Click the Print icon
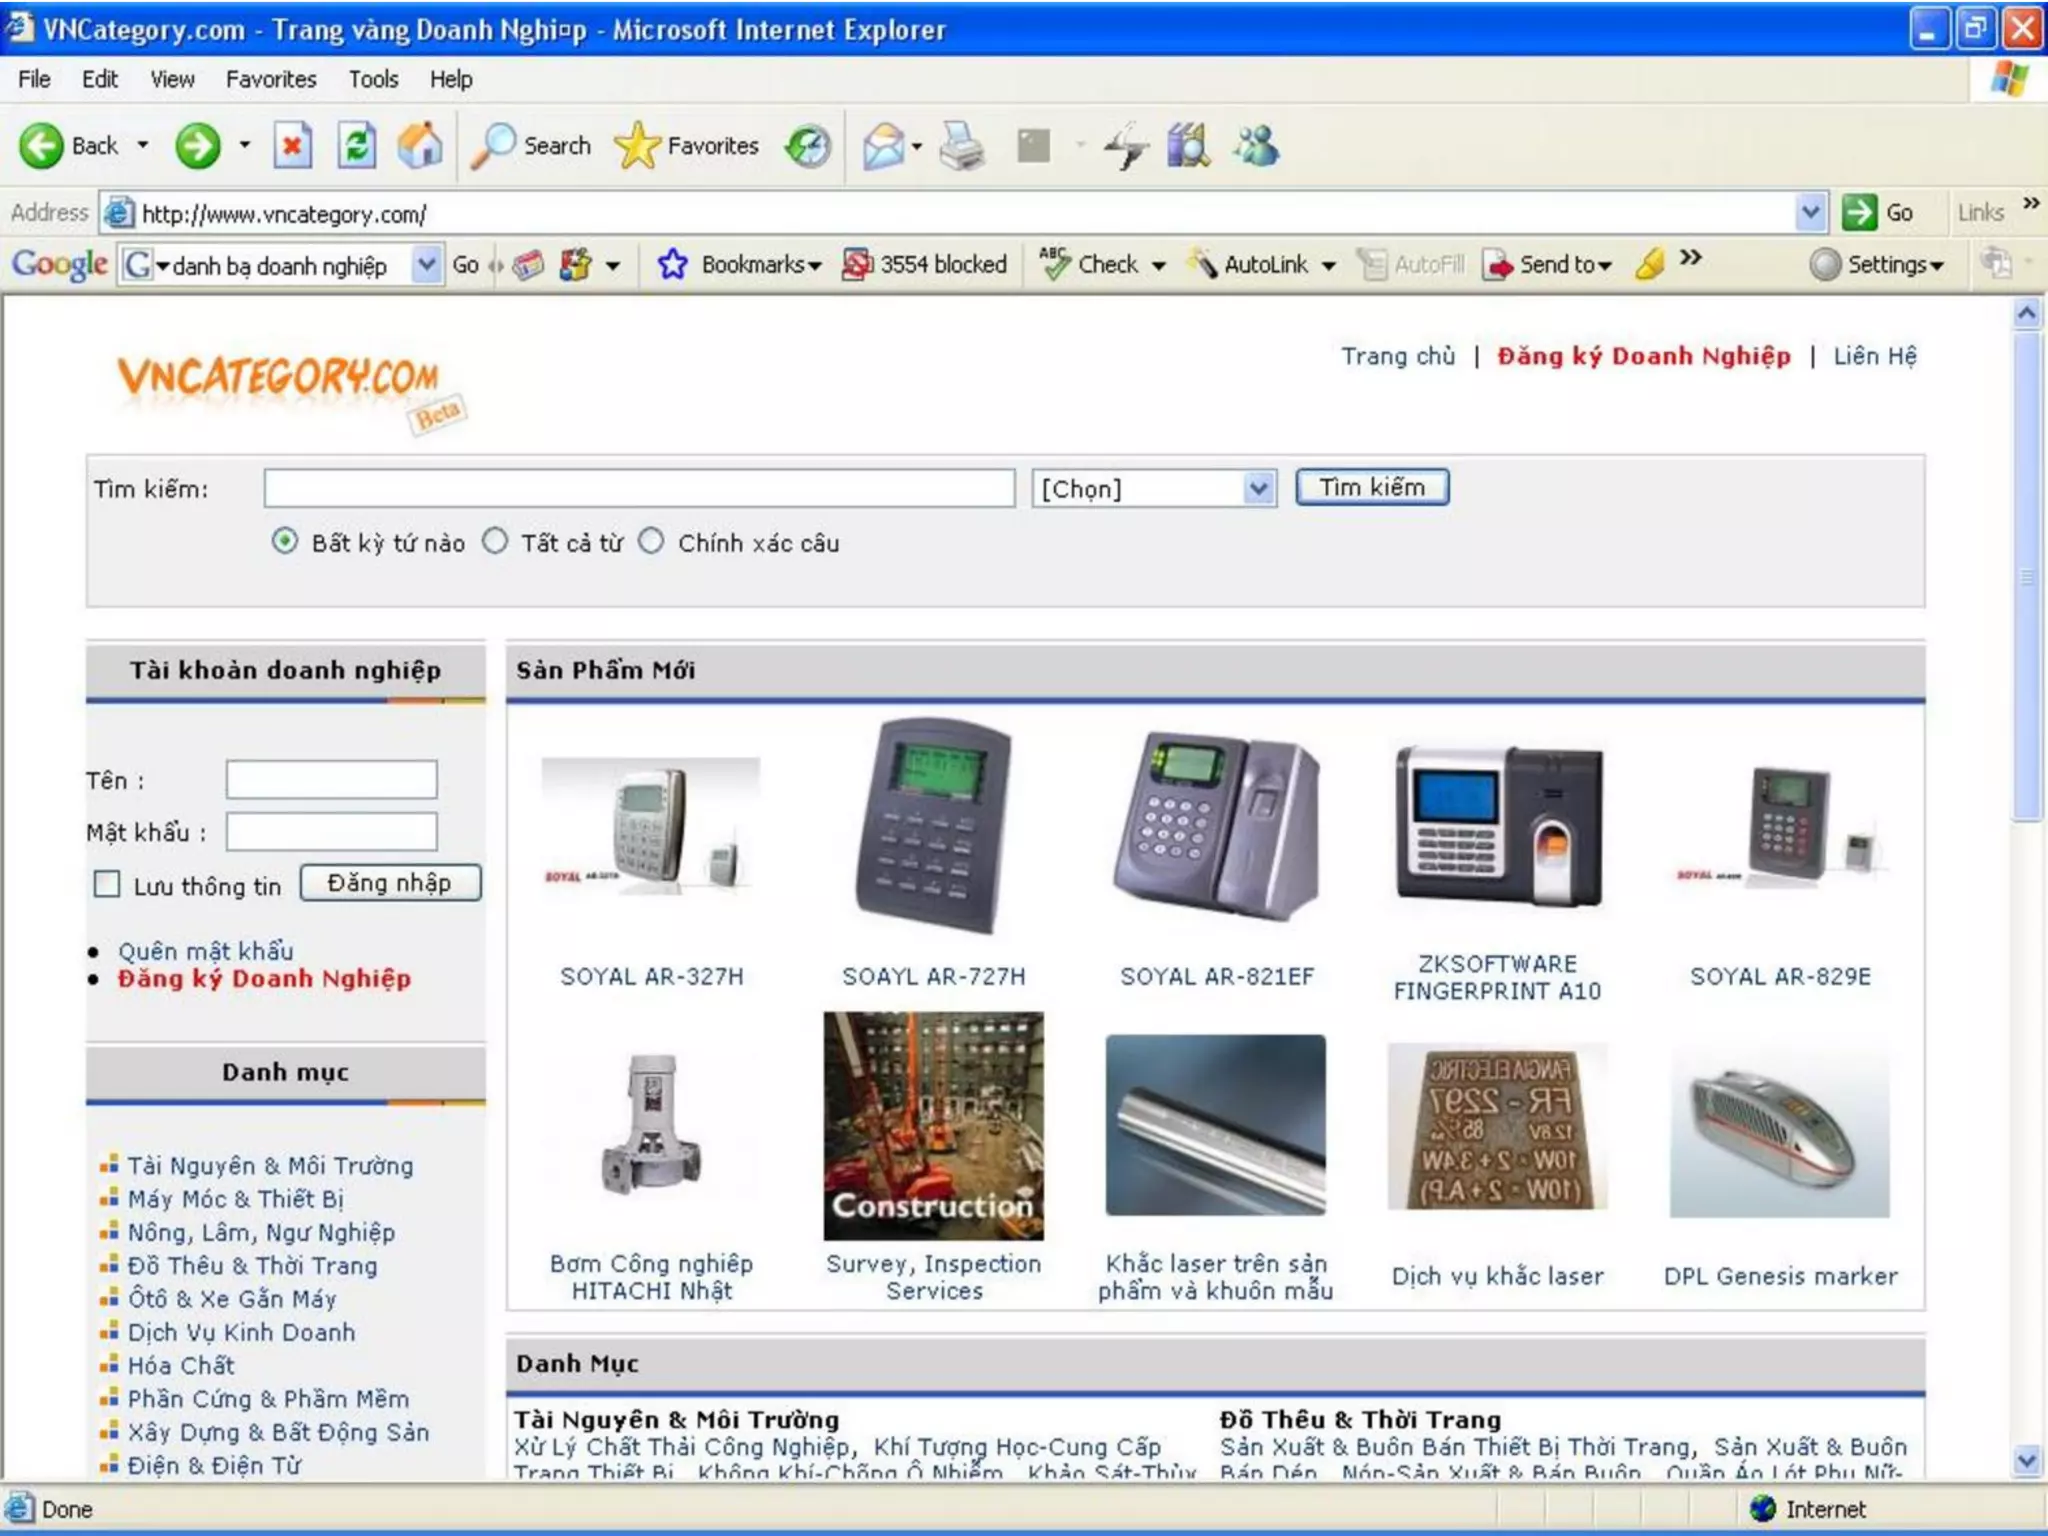Screen dimensions: 2048x1536 coord(962,146)
